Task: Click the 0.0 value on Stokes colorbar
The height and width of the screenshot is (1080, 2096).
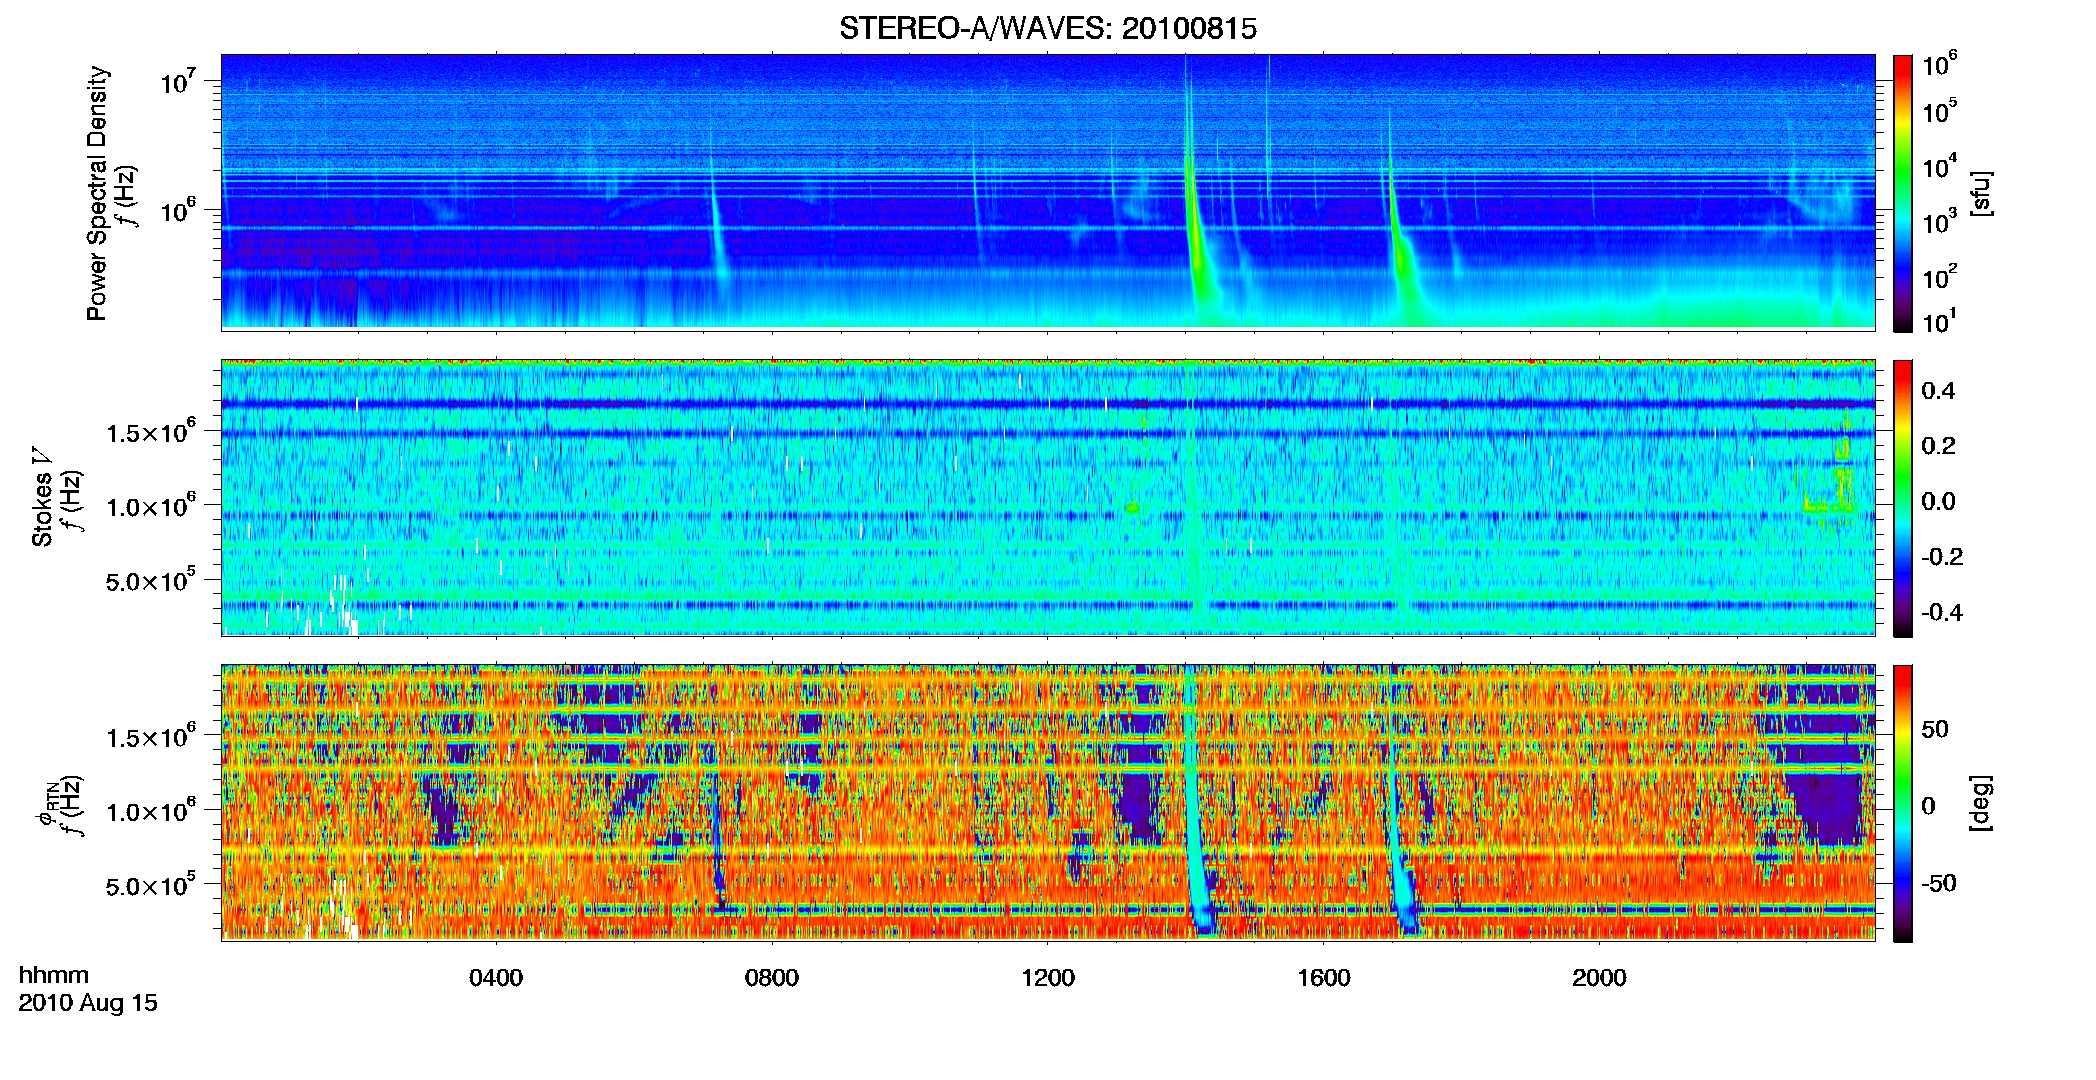Action: point(1938,501)
